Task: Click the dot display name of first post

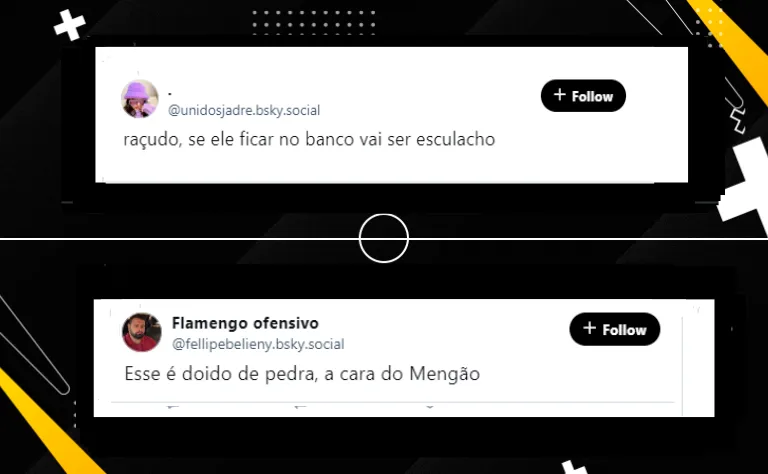Action: coord(170,93)
